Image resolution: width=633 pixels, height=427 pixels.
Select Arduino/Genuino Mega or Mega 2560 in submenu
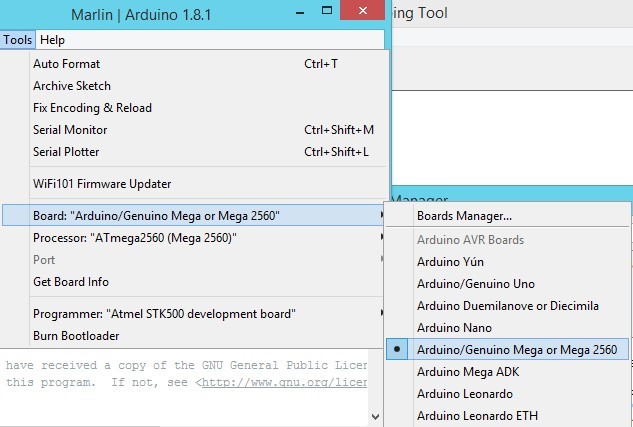pos(507,350)
